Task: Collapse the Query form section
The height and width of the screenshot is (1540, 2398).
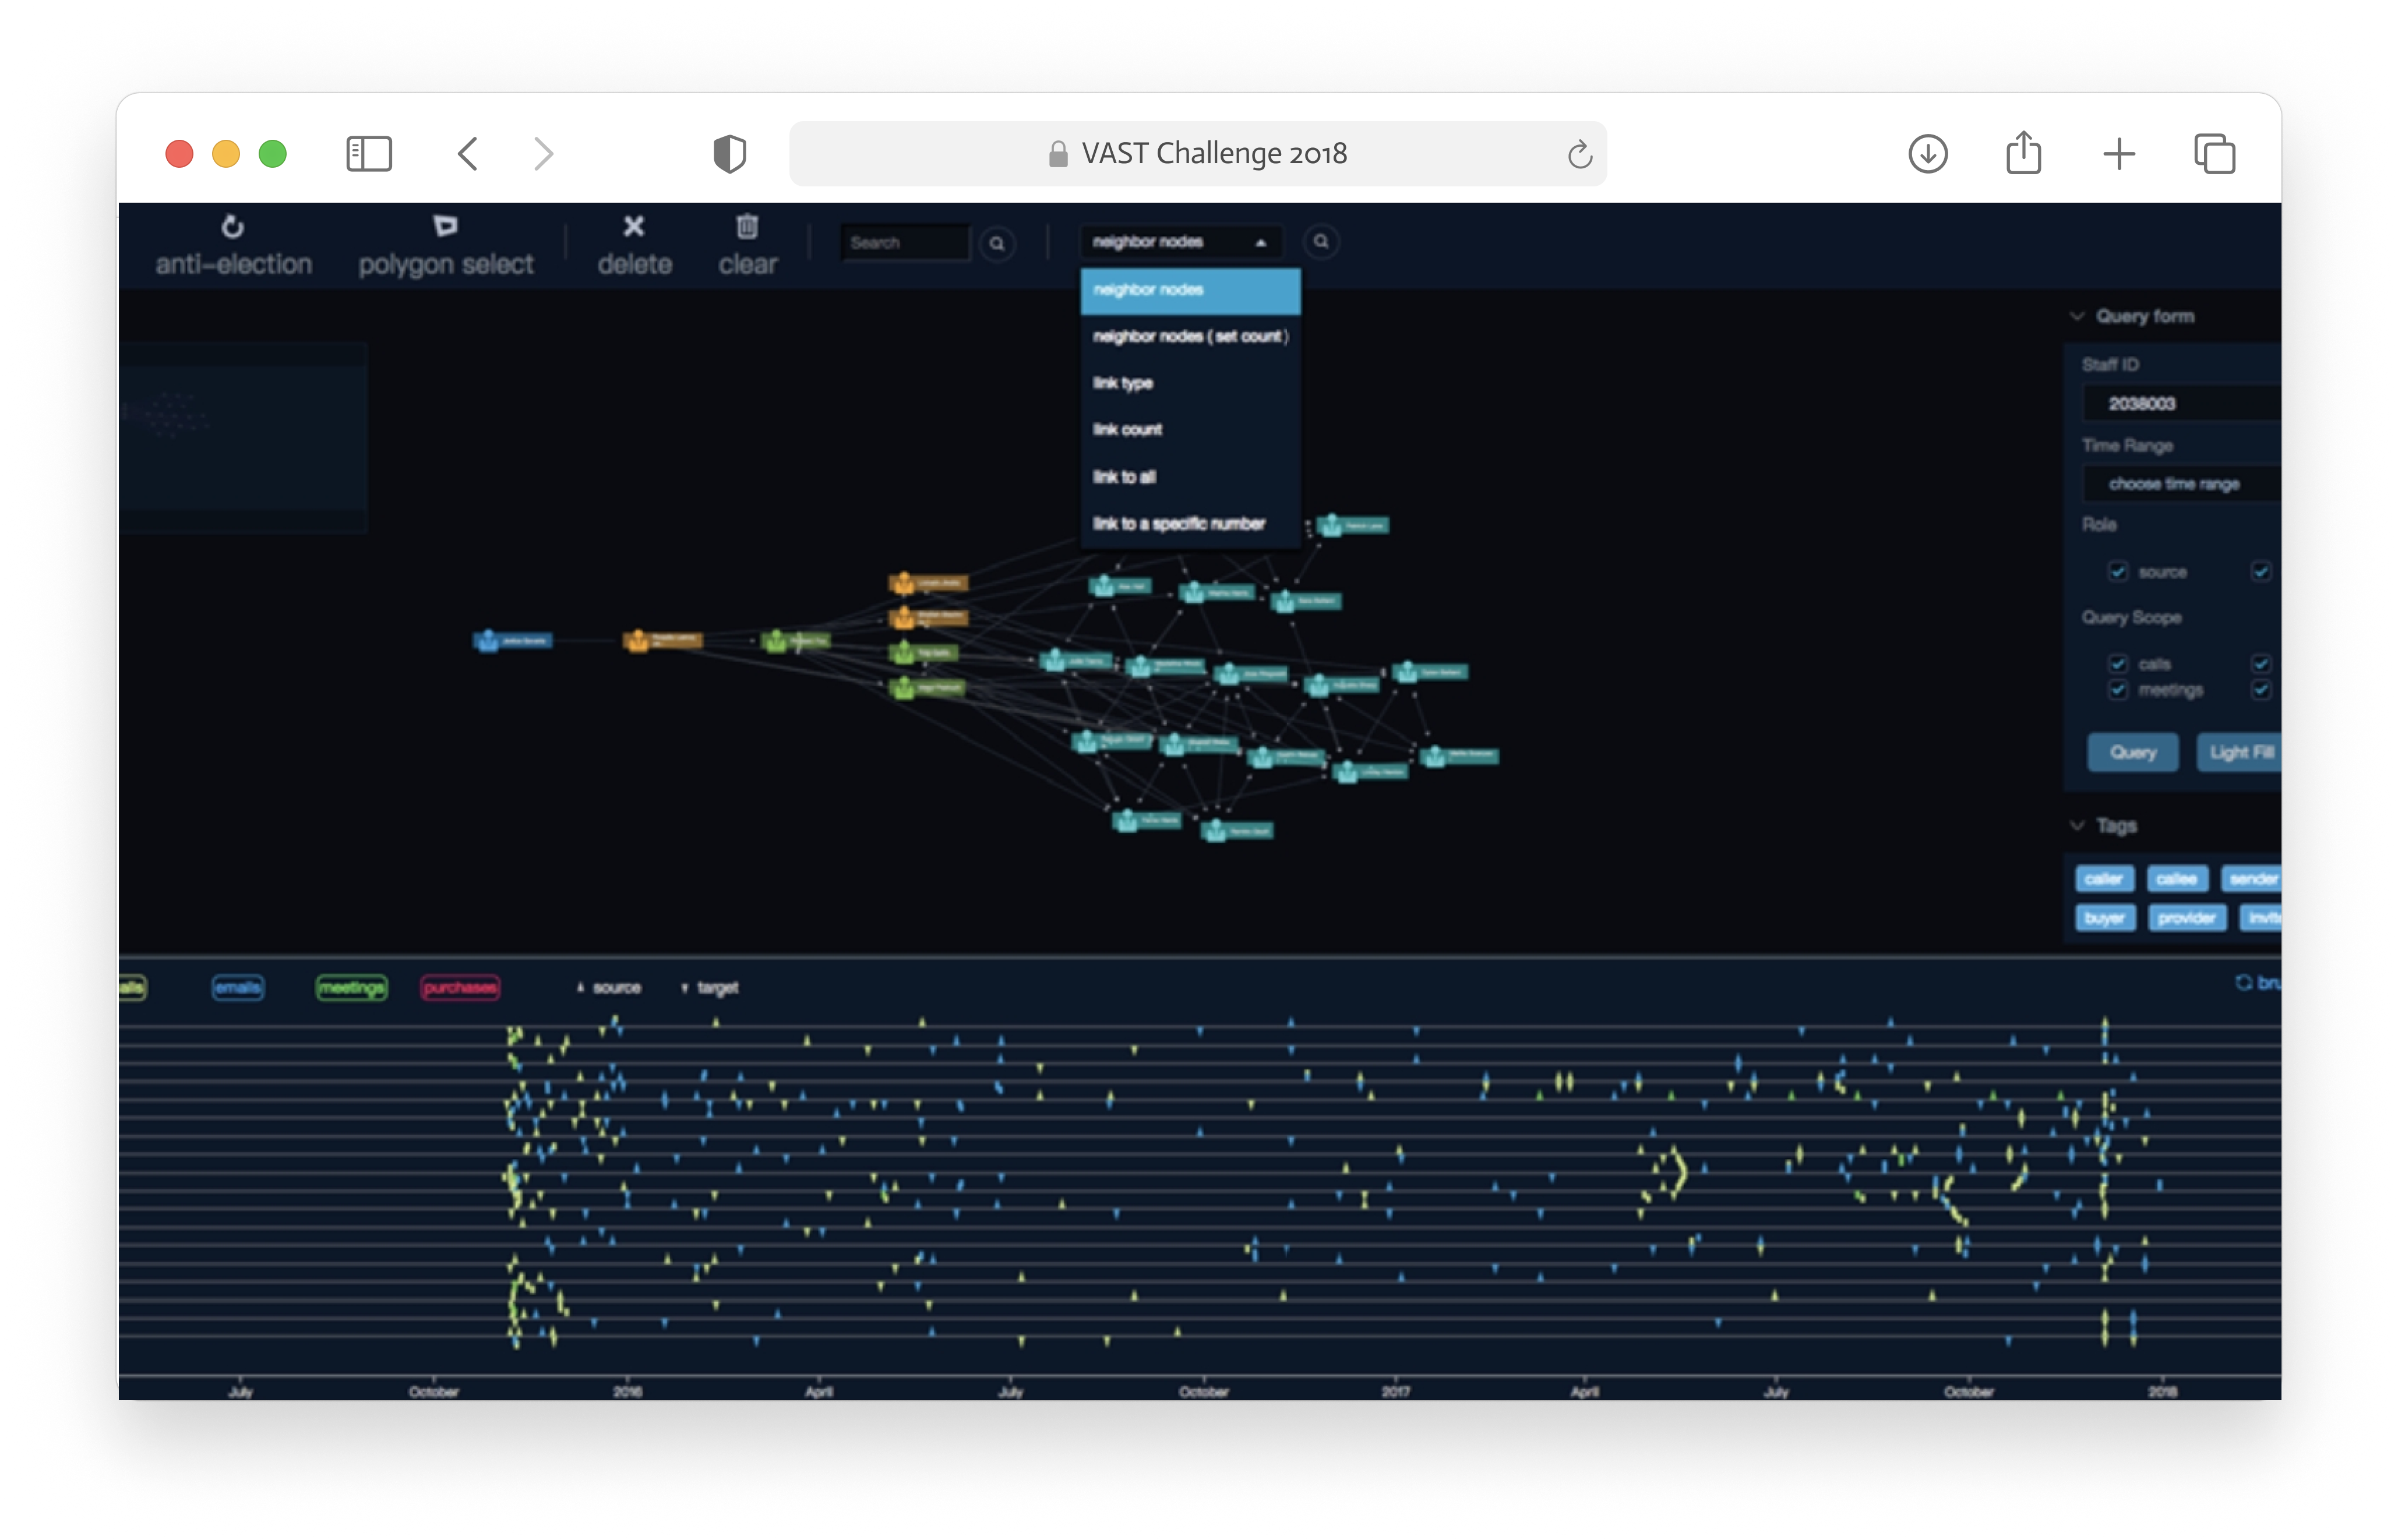Action: point(2077,316)
